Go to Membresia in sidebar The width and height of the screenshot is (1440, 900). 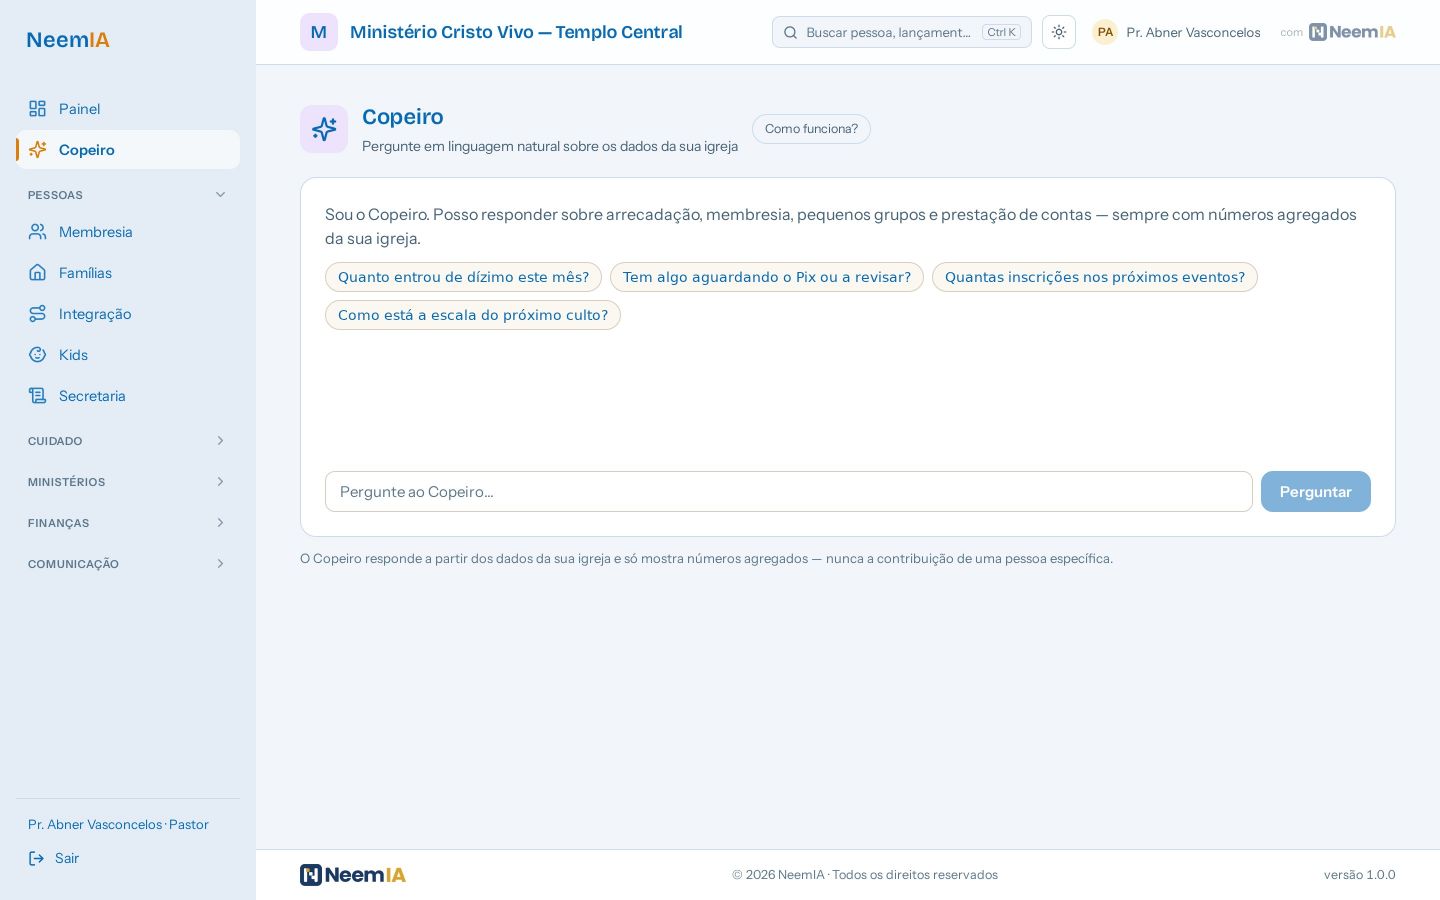(128, 232)
